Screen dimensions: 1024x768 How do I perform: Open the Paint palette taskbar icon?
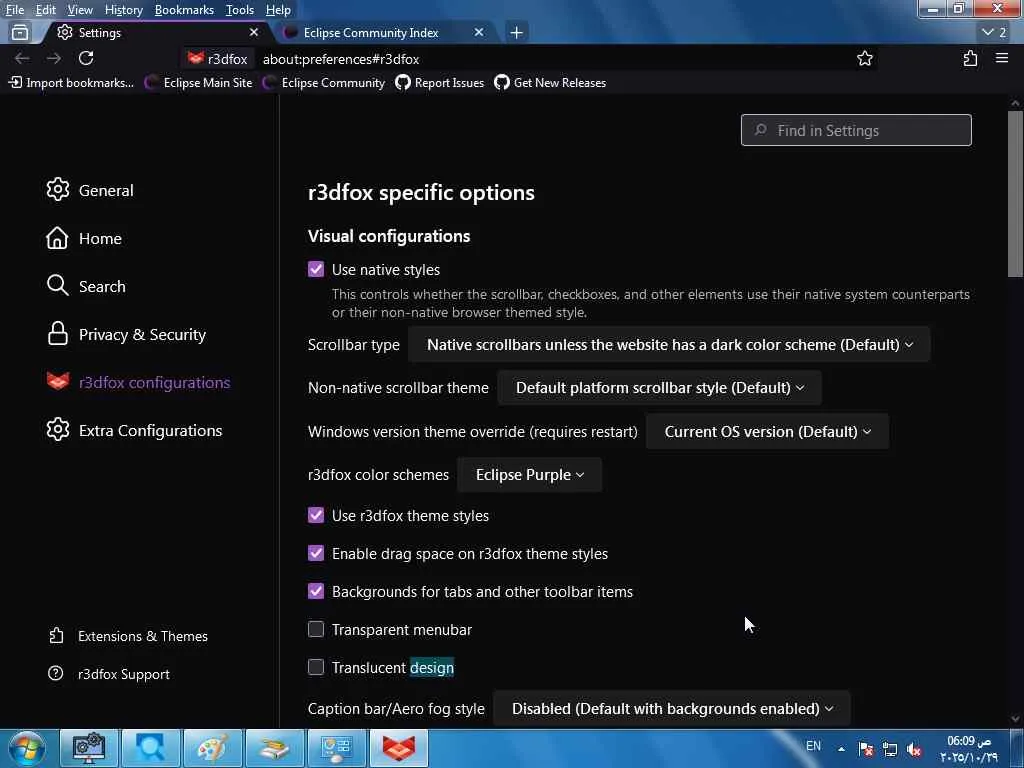(213, 748)
